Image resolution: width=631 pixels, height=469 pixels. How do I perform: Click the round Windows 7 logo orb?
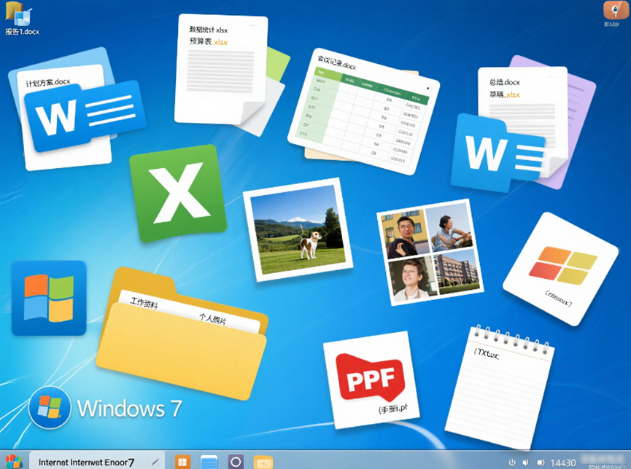(49, 407)
